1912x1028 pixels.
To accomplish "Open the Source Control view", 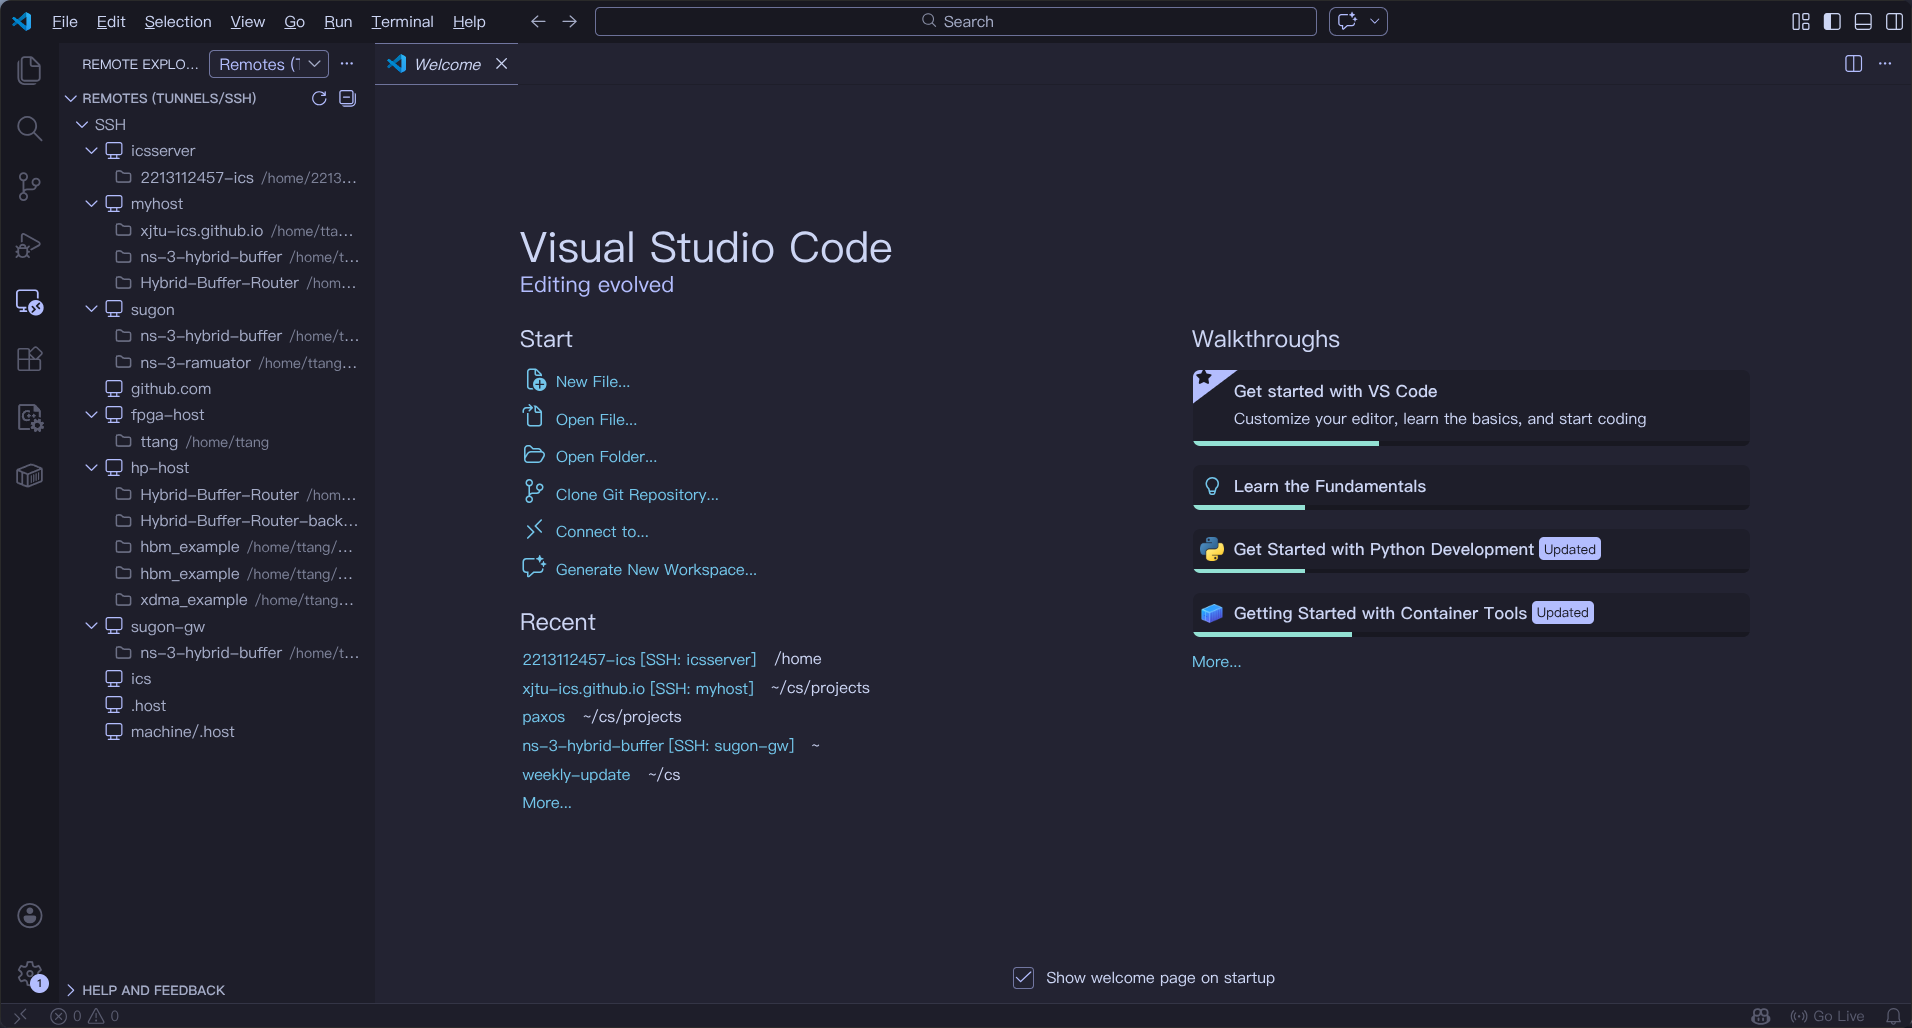I will [29, 186].
